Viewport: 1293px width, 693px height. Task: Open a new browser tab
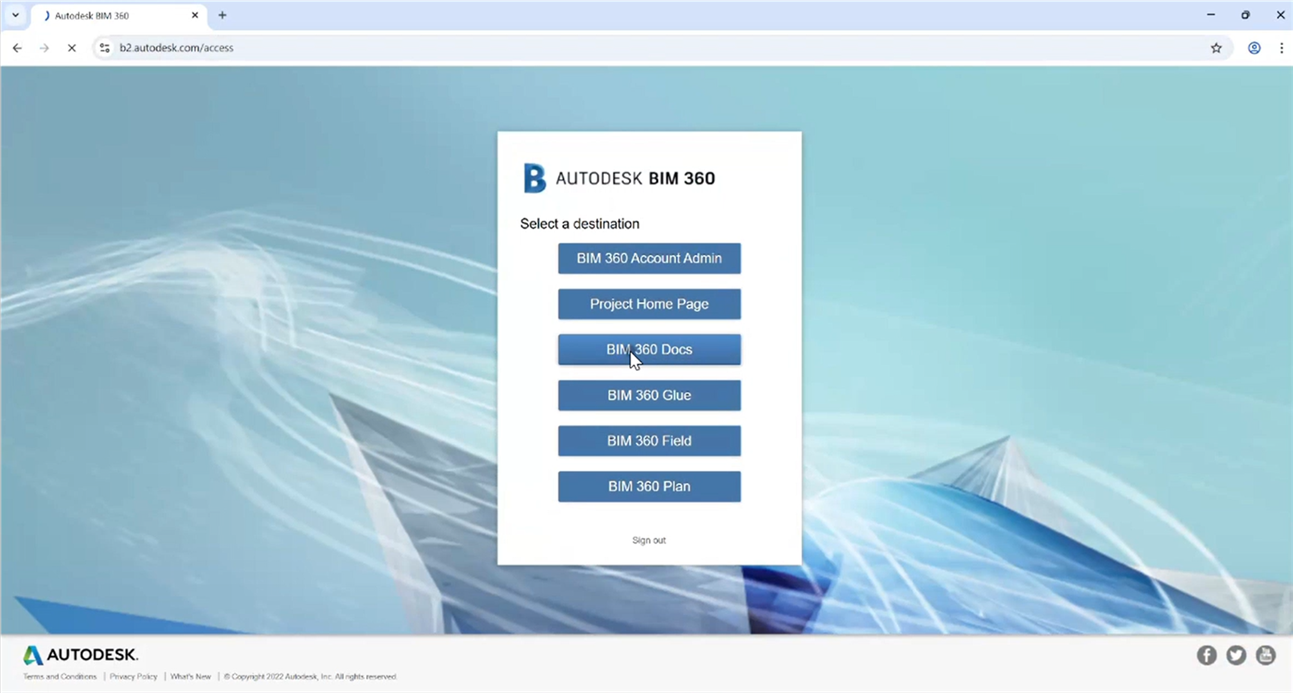tap(222, 15)
